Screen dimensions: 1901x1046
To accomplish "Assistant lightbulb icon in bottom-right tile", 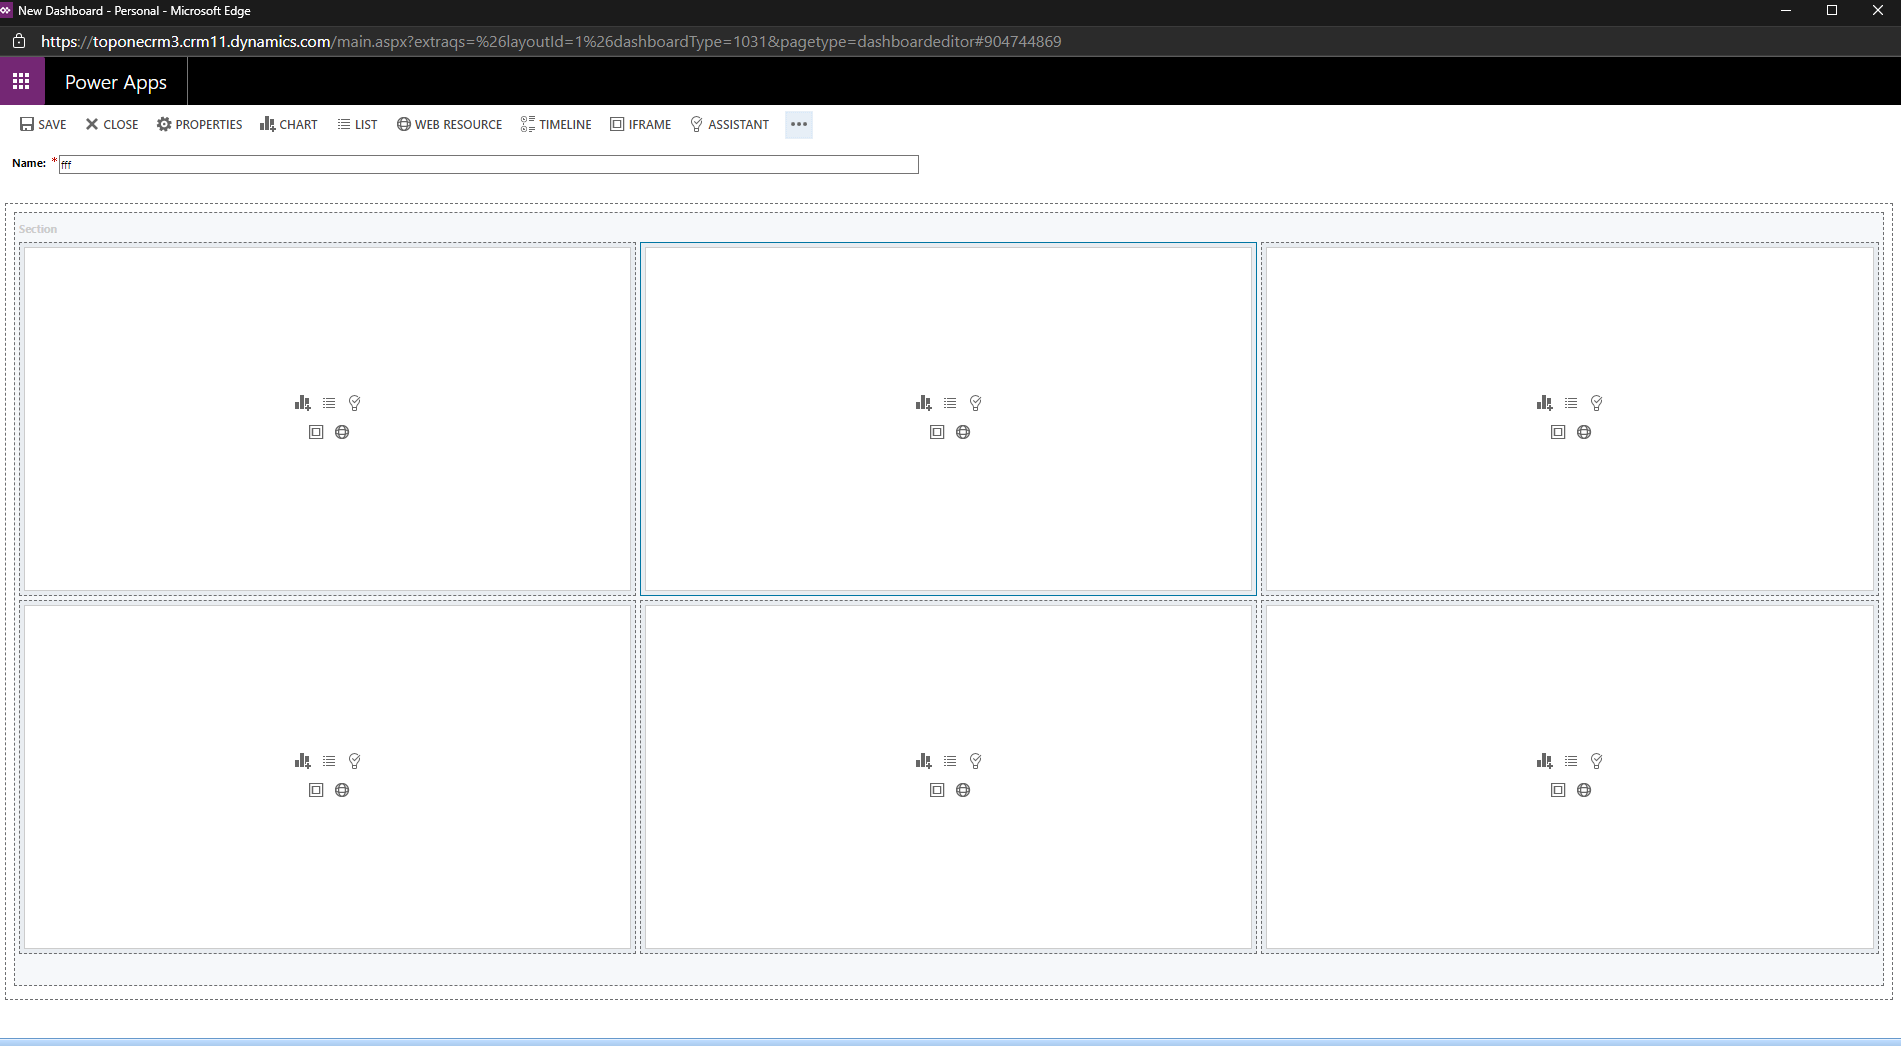I will (x=1597, y=761).
